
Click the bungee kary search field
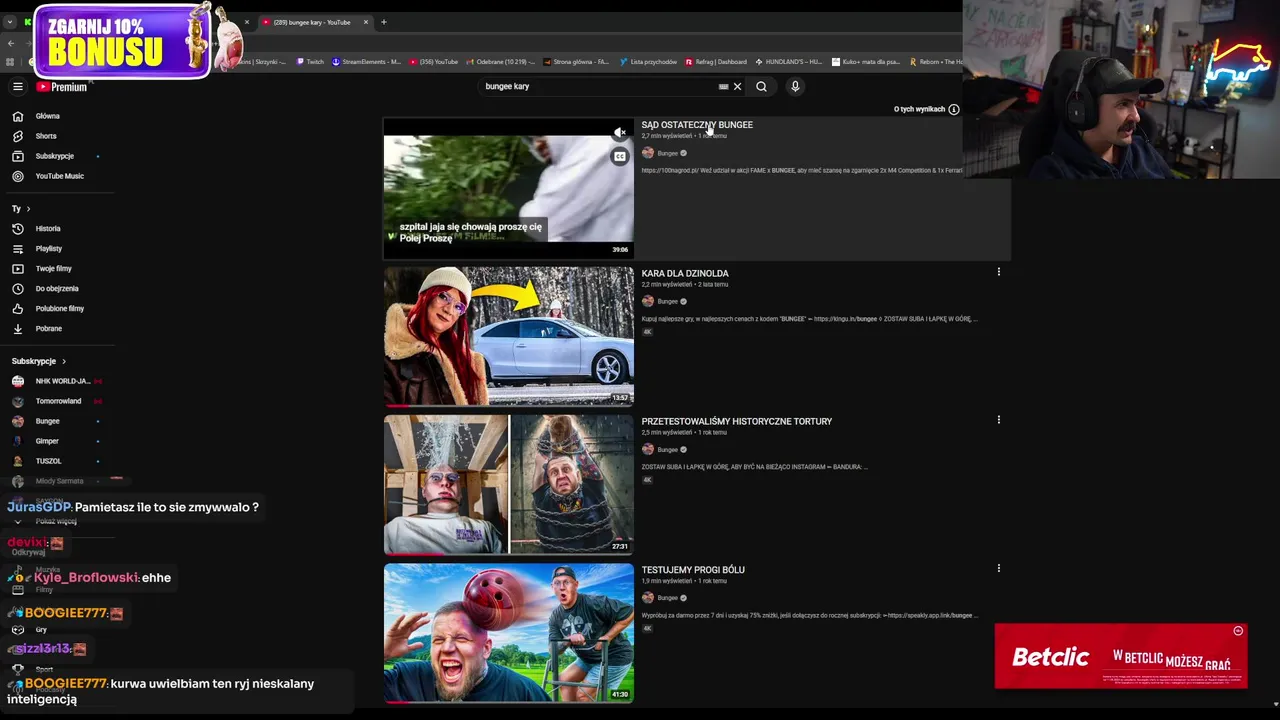click(x=600, y=87)
